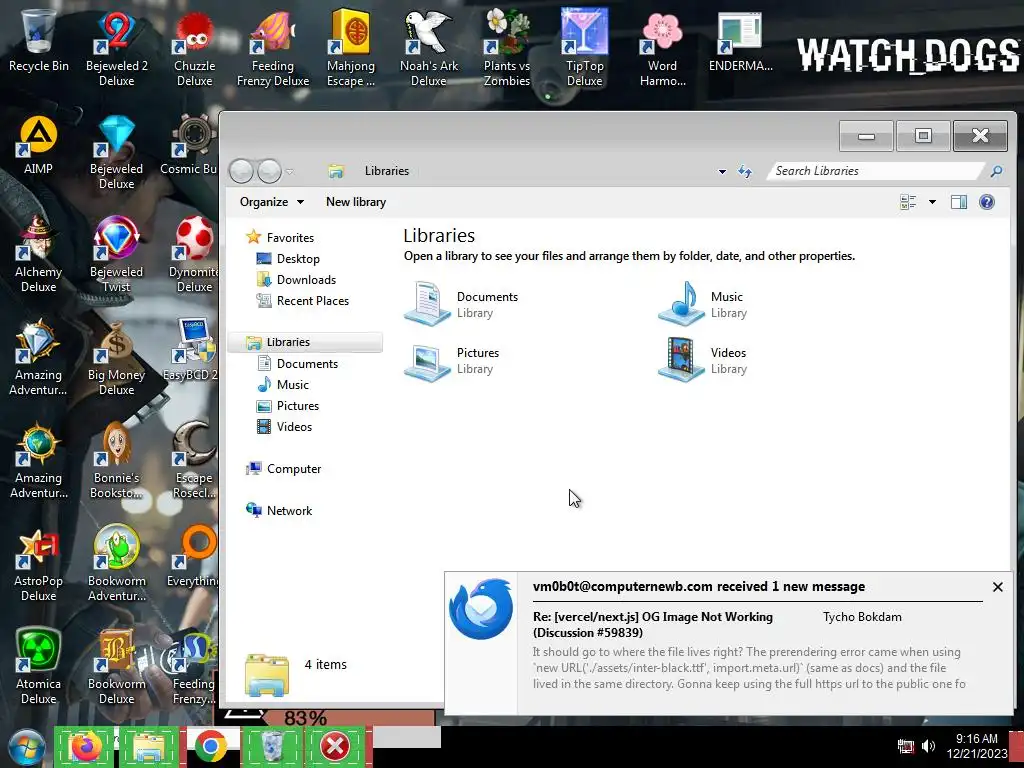
Task: Select Recent Places under Favorites
Action: 312,300
